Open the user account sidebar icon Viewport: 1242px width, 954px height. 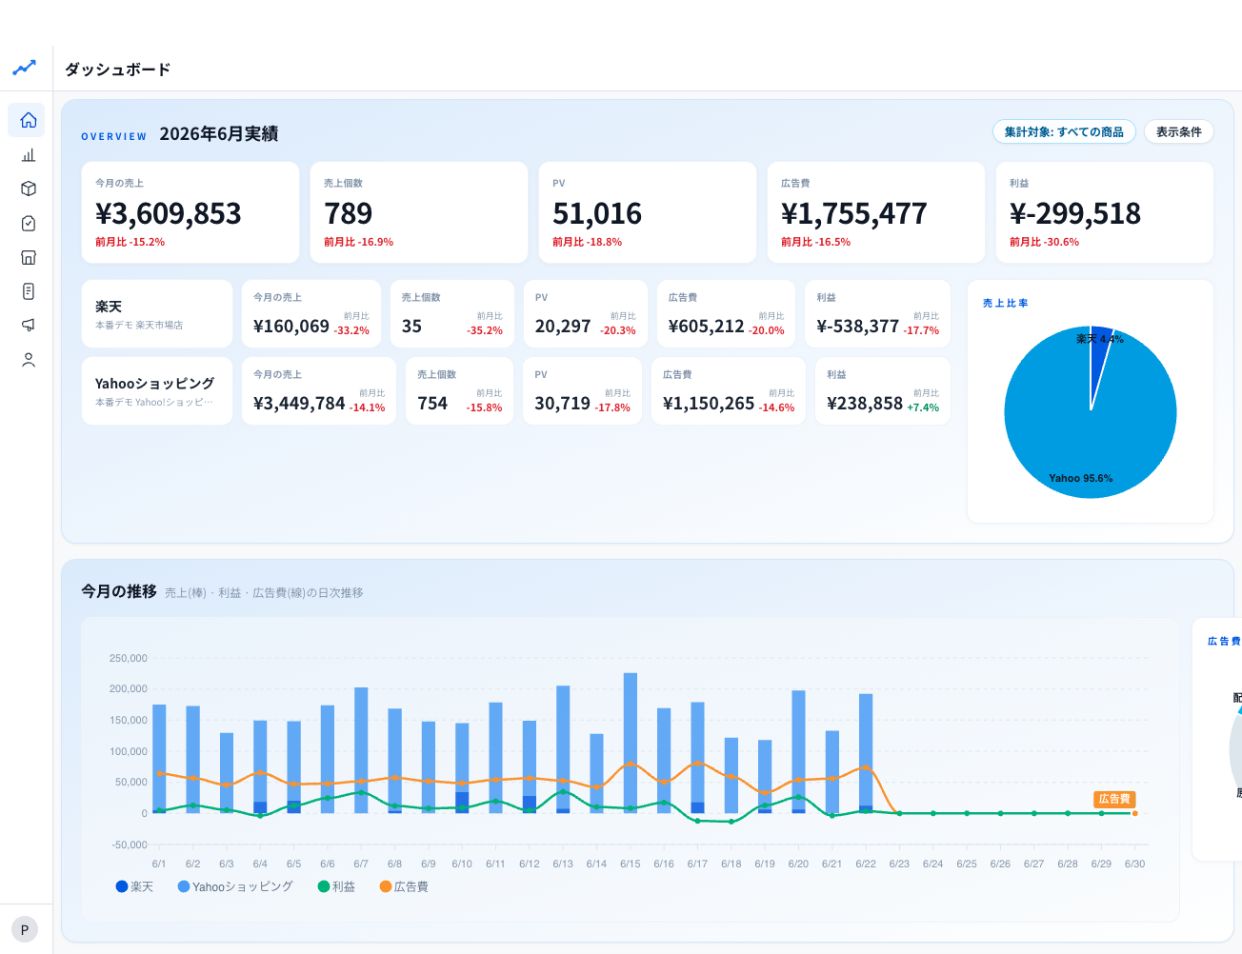coord(28,360)
